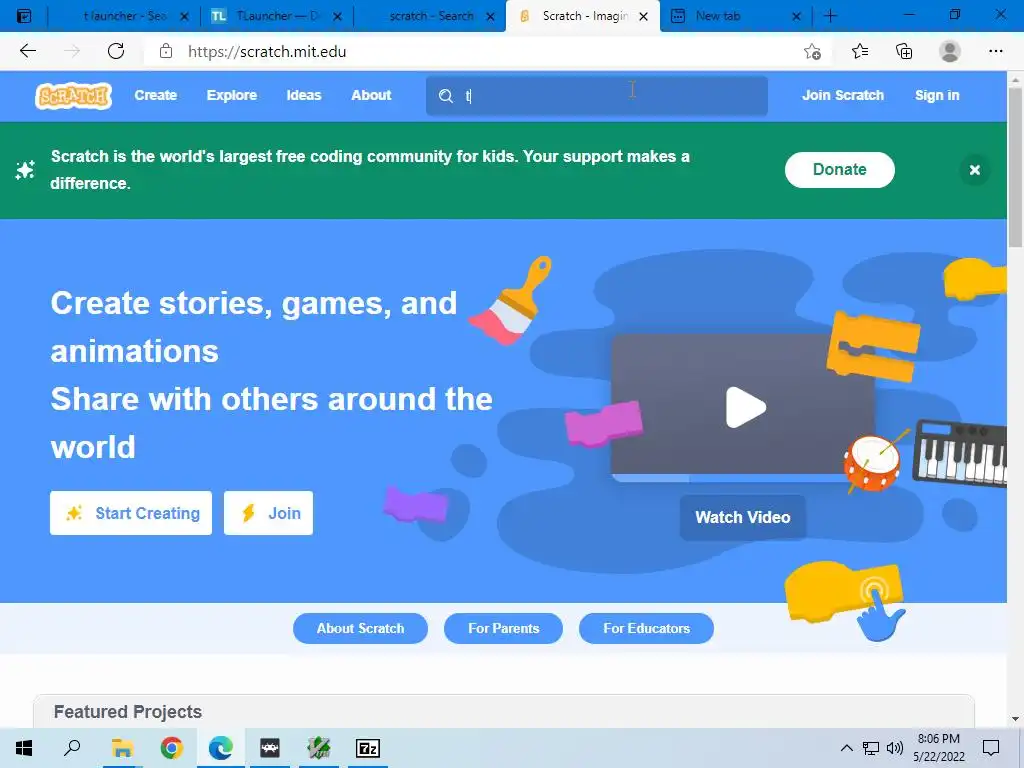This screenshot has height=768, width=1024.
Task: Open the Favorites list icon
Action: coord(859,51)
